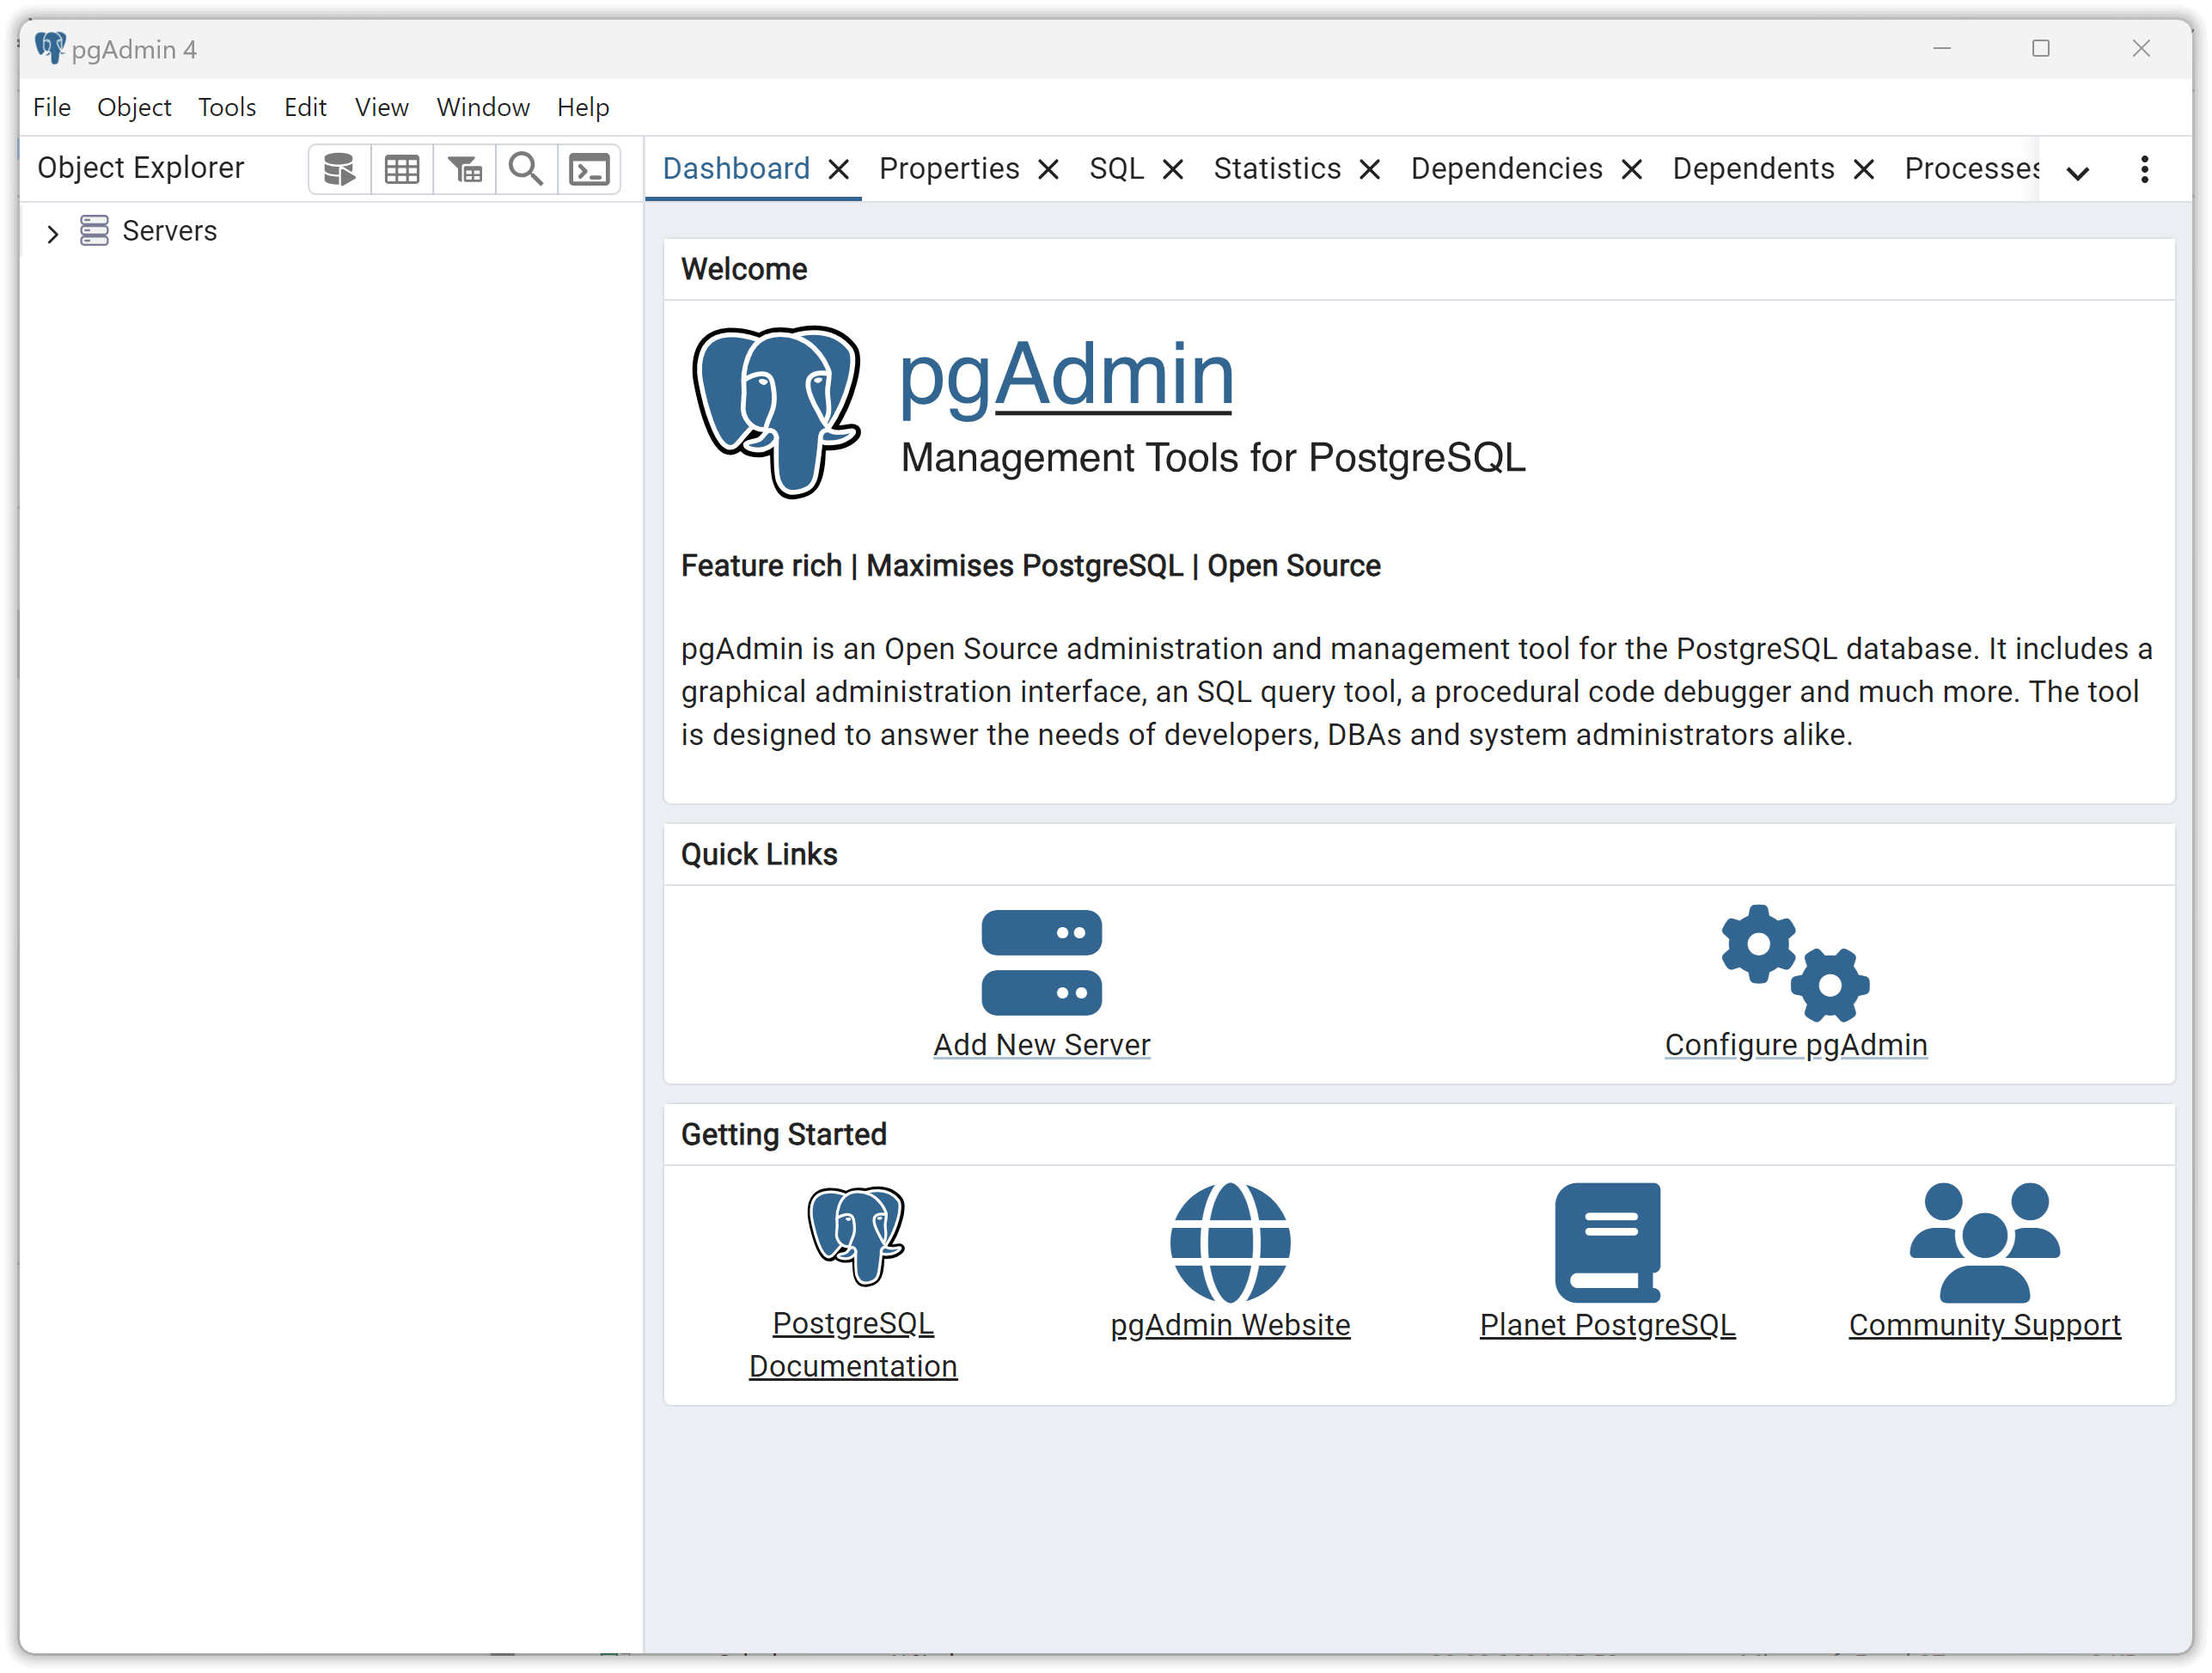The image size is (2212, 1673).
Task: Open View Data table grid icon
Action: tap(402, 169)
